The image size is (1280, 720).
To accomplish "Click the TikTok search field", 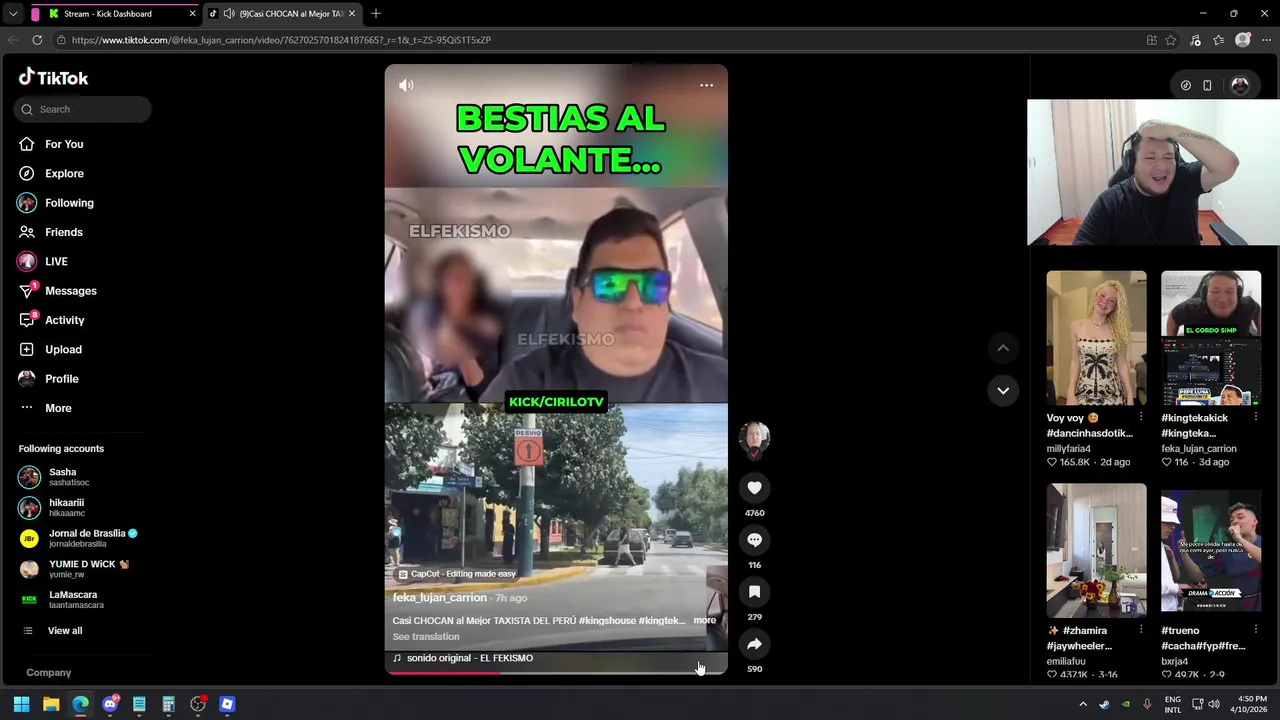I will 83,109.
